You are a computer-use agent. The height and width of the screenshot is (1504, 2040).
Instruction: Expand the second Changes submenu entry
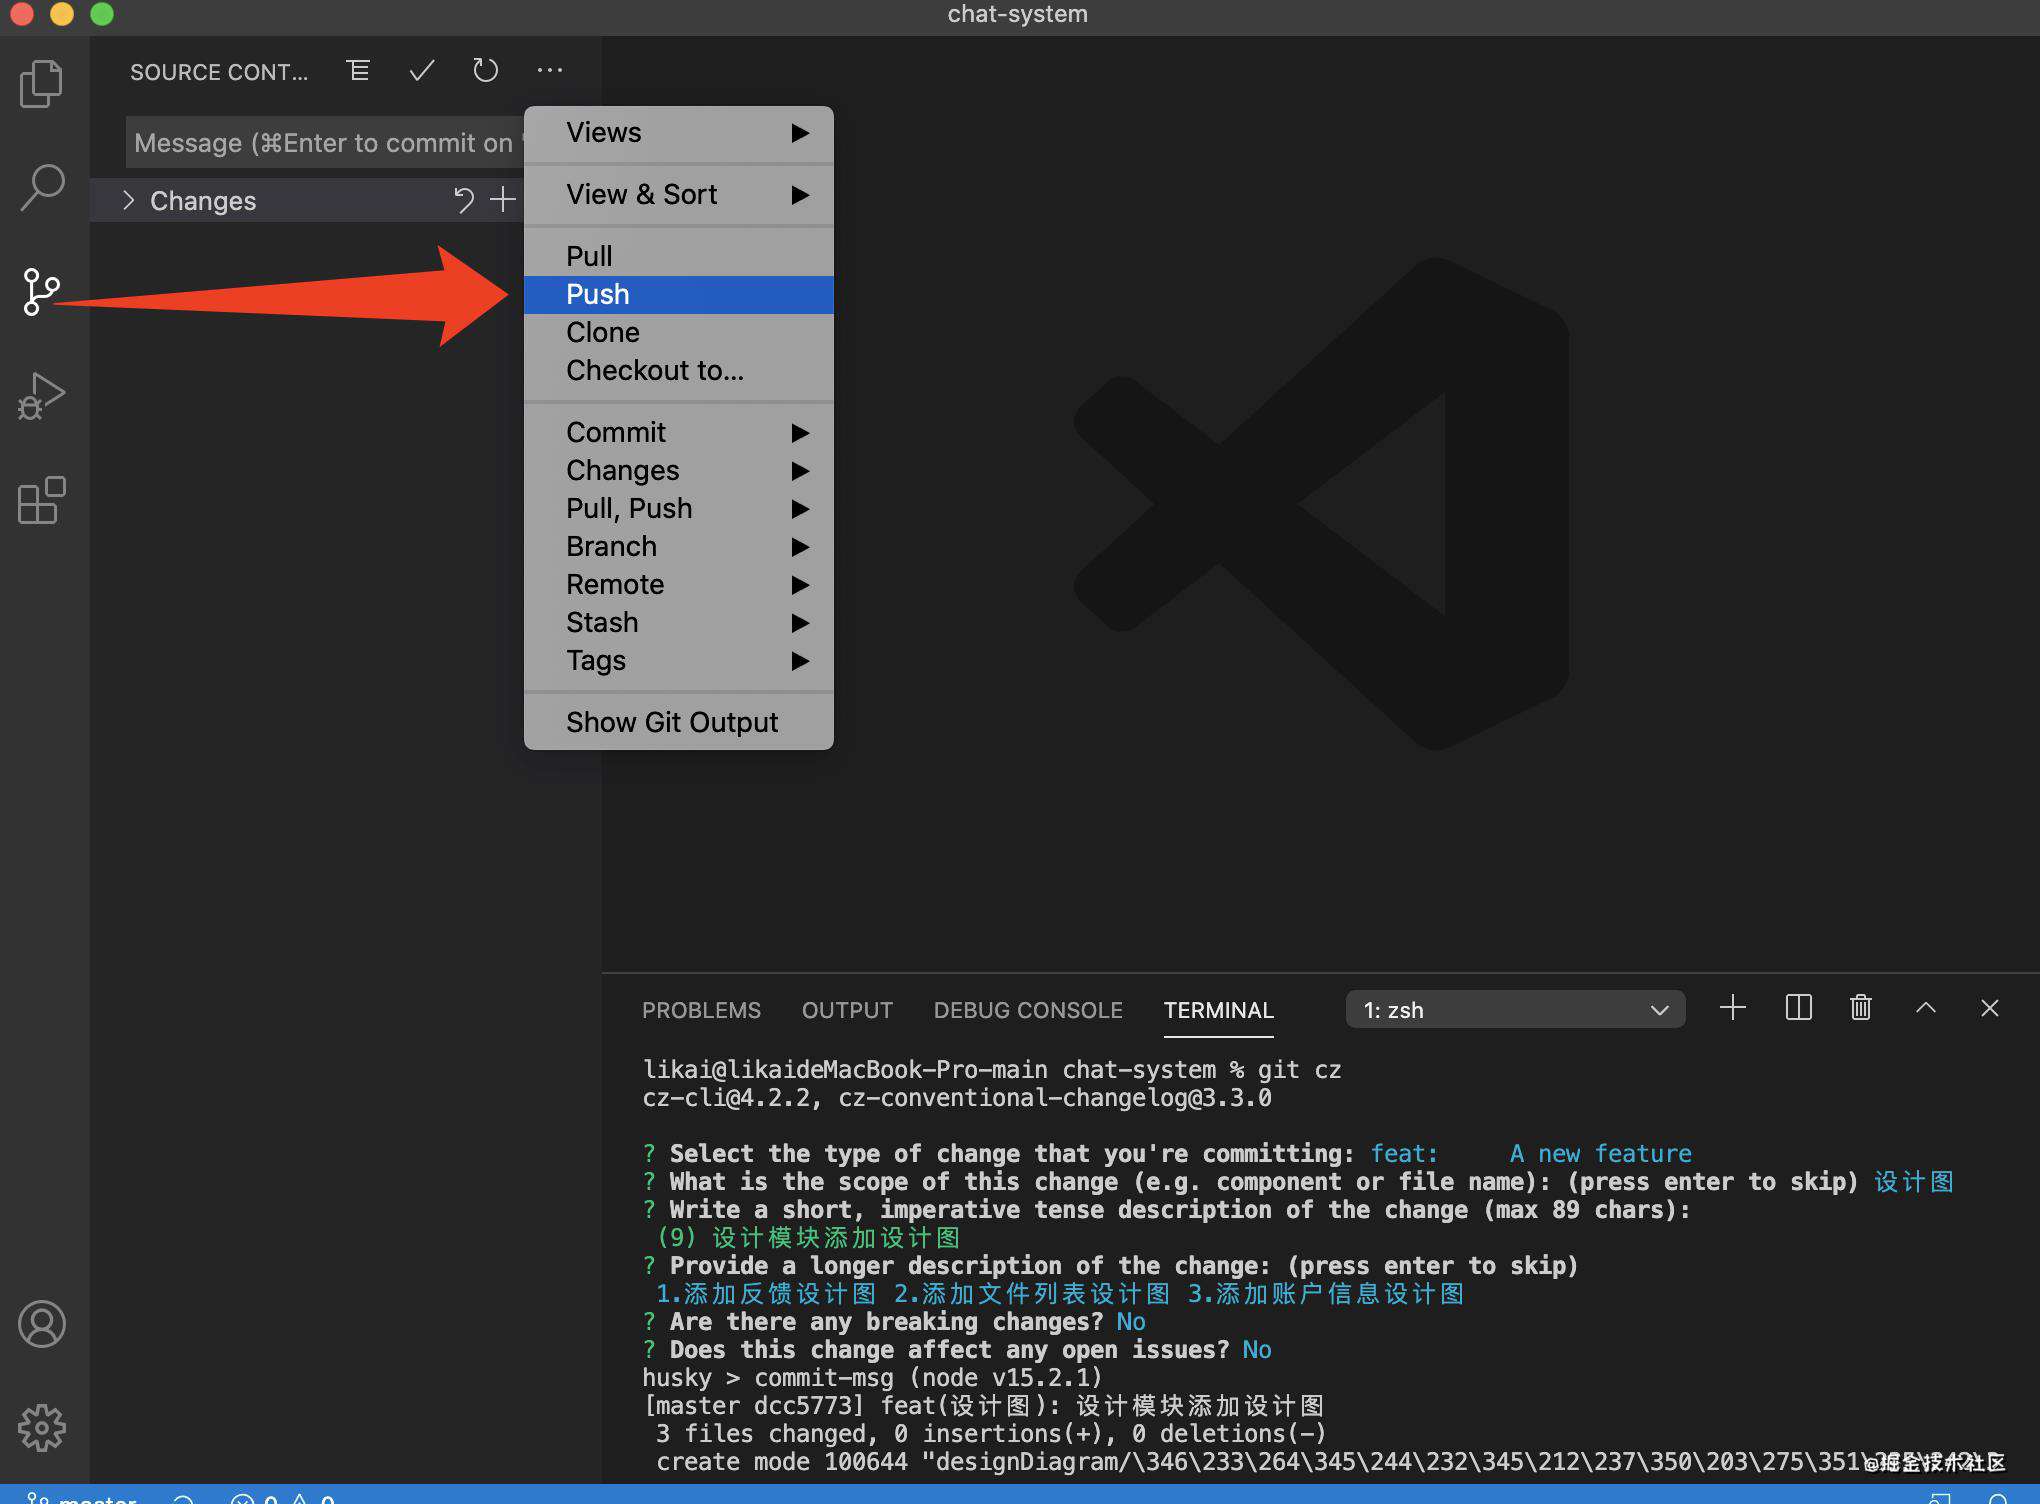tap(678, 471)
